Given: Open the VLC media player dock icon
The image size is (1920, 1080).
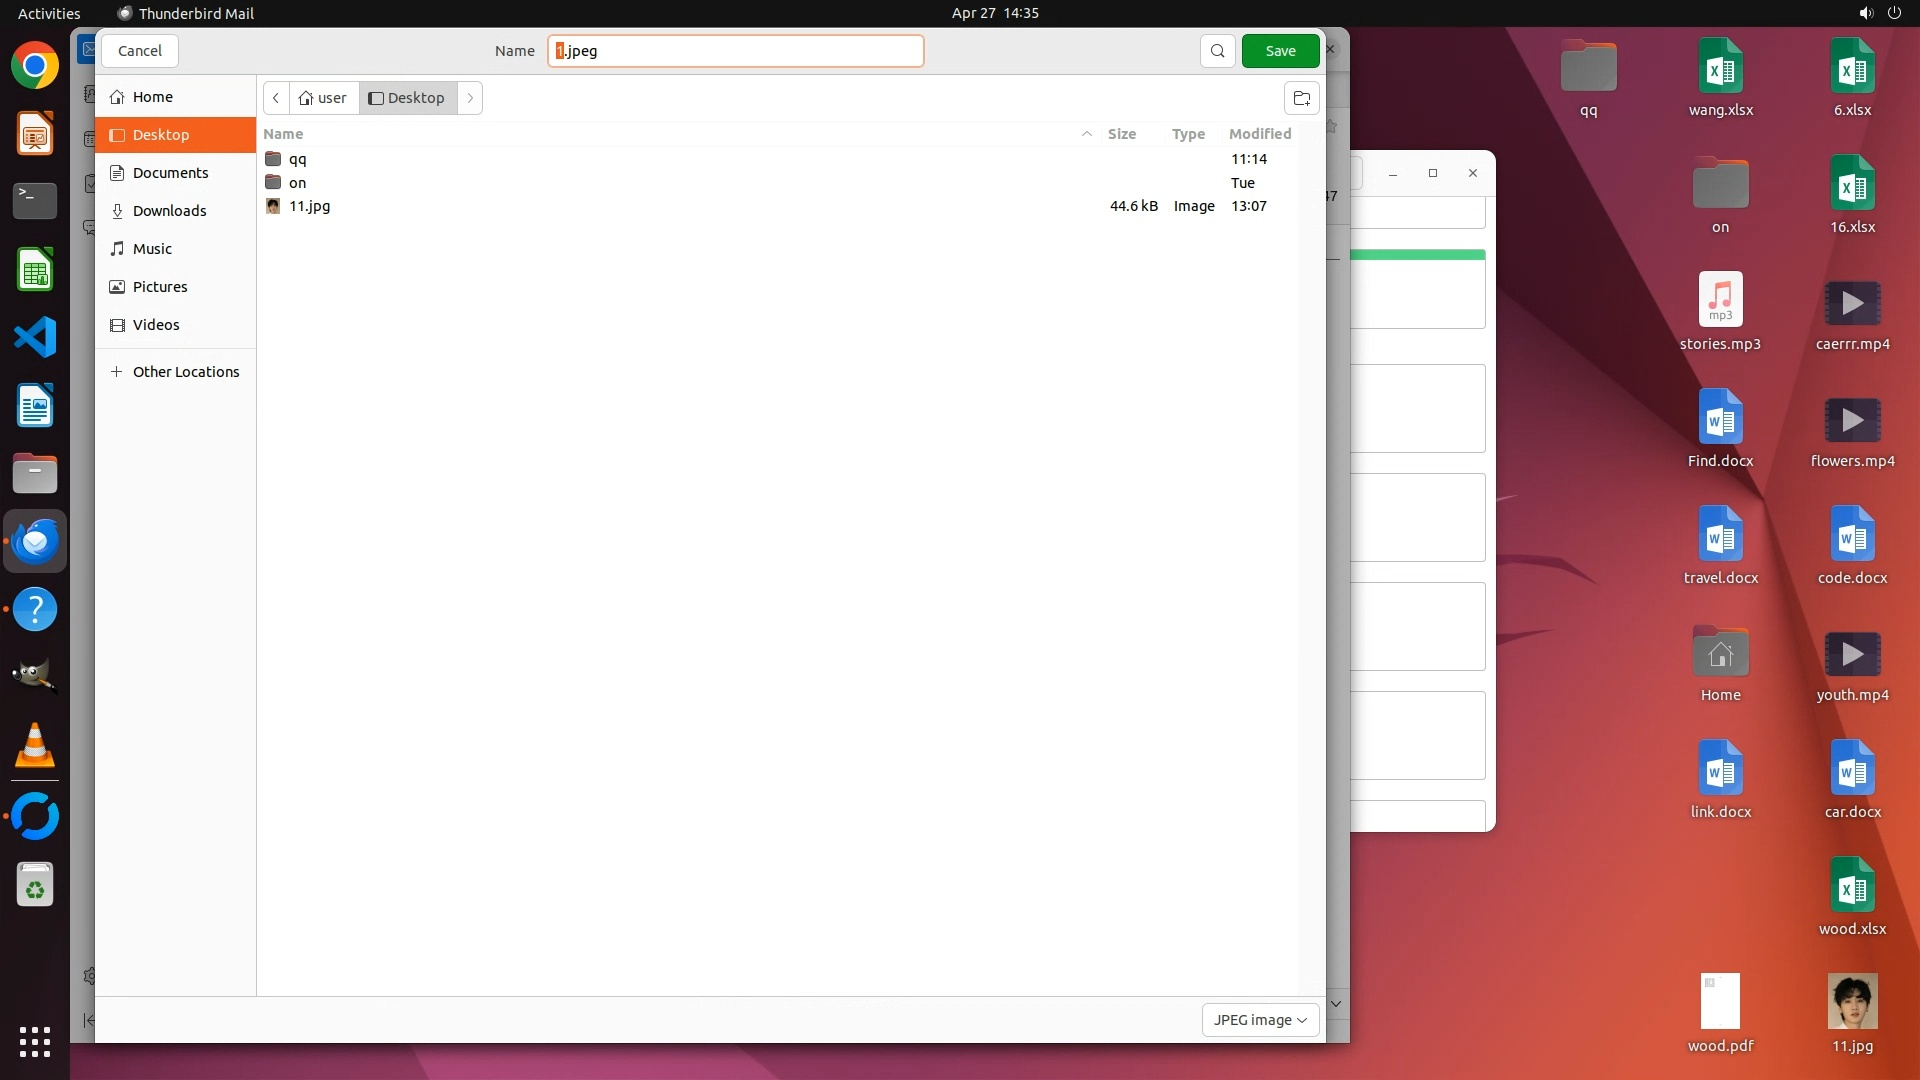Looking at the screenshot, I should point(35,746).
